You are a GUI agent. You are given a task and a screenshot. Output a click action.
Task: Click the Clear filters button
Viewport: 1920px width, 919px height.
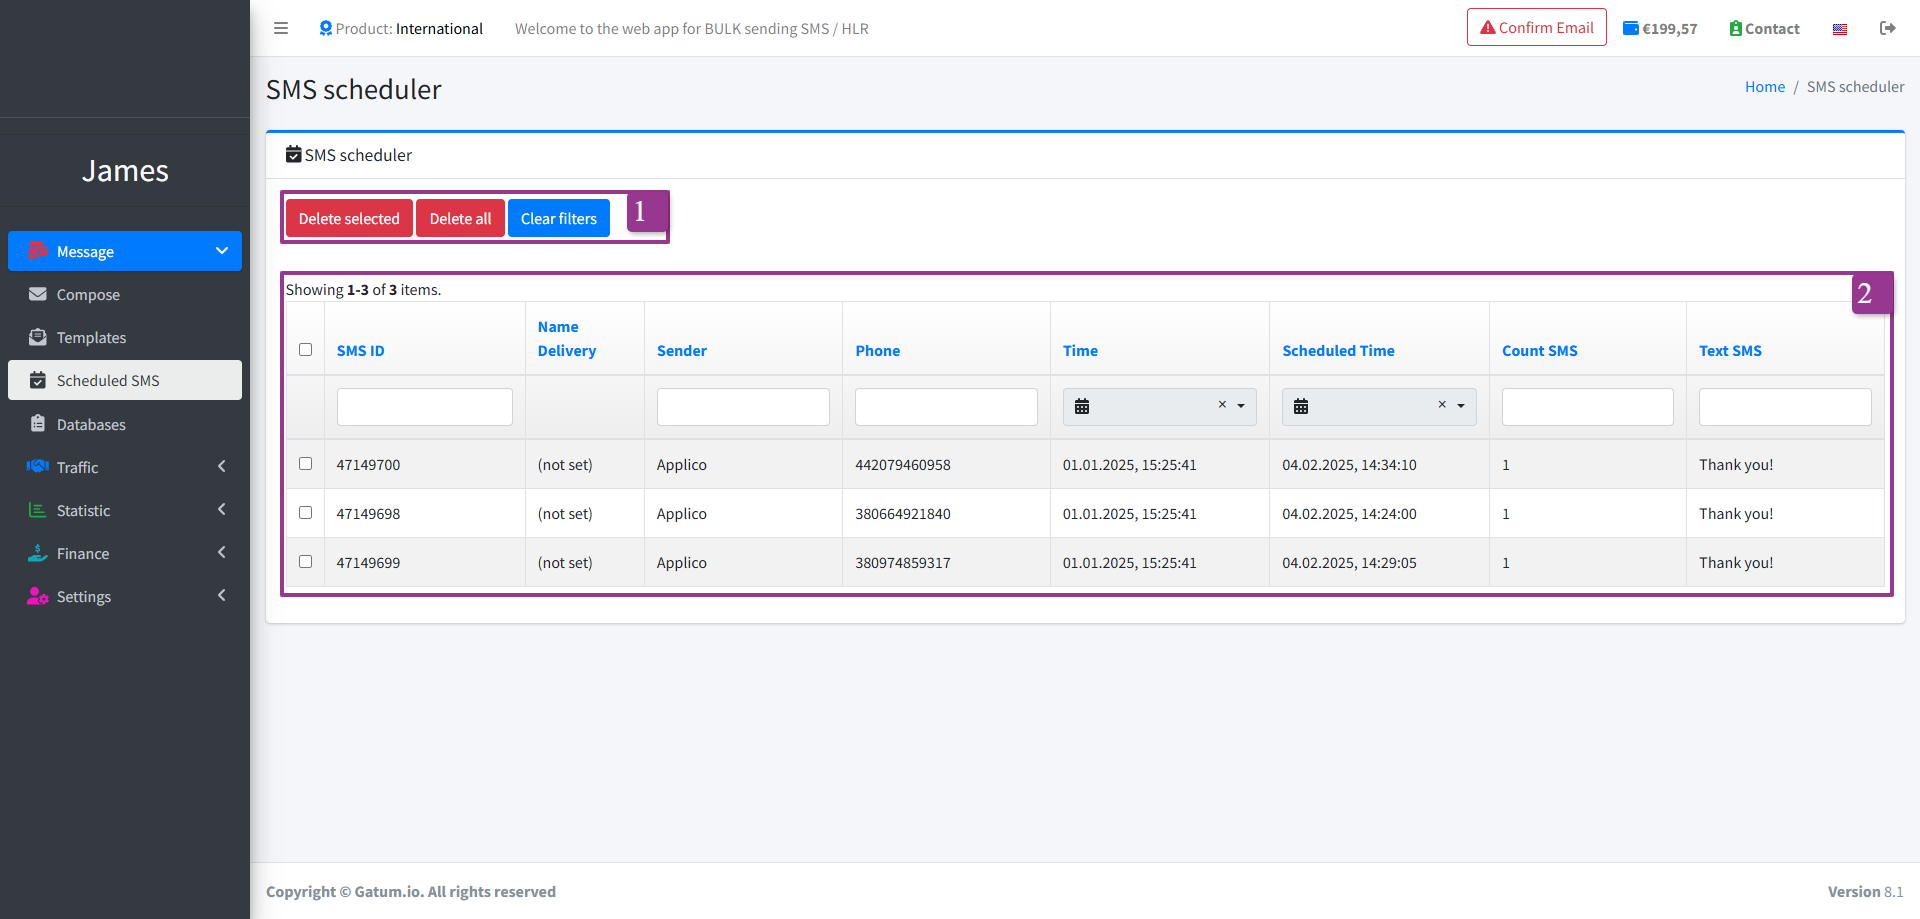coord(558,218)
